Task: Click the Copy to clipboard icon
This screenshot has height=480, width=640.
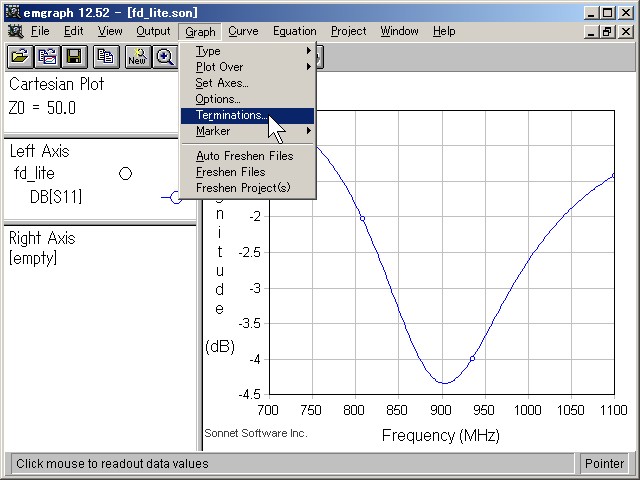Action: [x=106, y=56]
